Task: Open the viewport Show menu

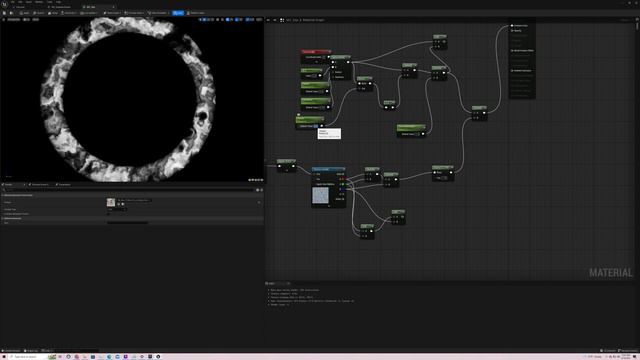Action: [36, 19]
